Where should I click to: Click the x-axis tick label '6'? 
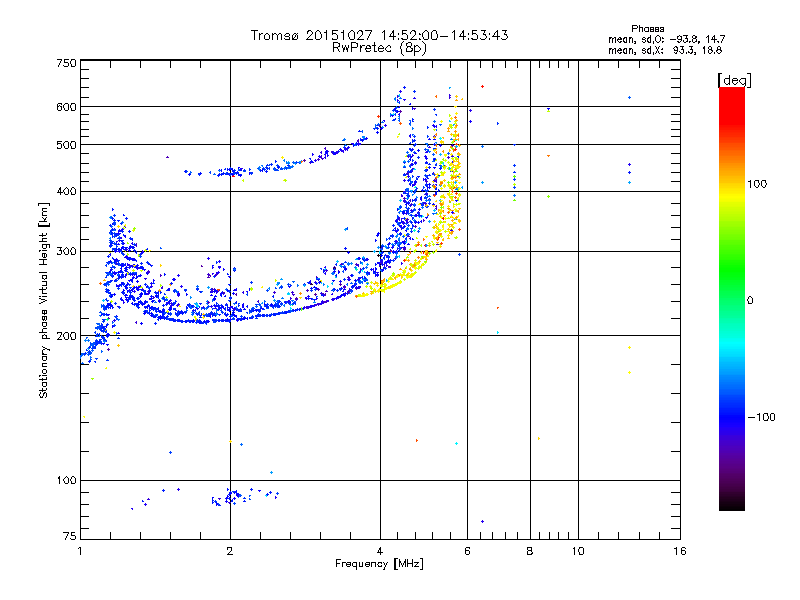[467, 551]
